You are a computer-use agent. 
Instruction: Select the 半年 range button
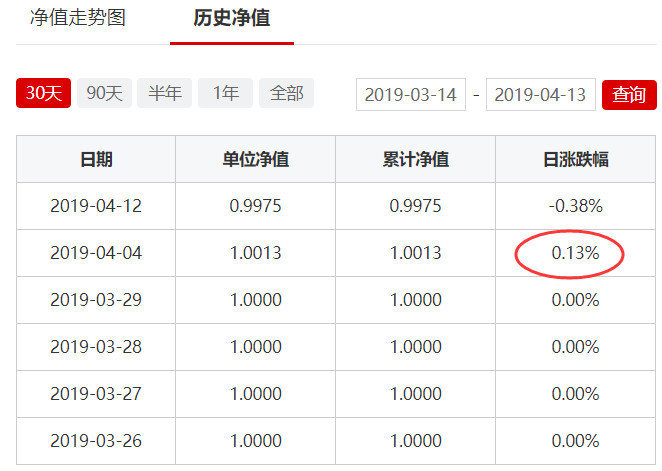pos(165,93)
